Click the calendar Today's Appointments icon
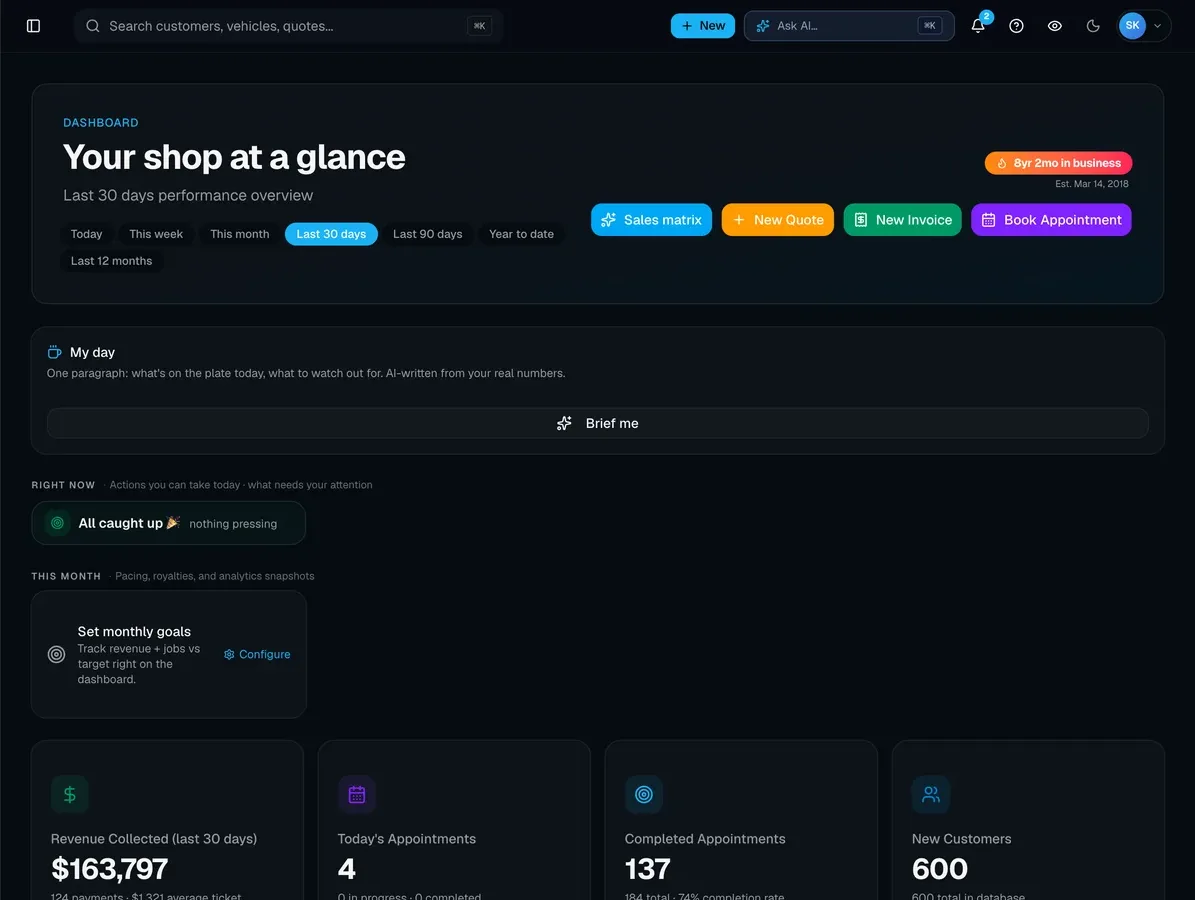The image size is (1195, 900). pos(357,795)
